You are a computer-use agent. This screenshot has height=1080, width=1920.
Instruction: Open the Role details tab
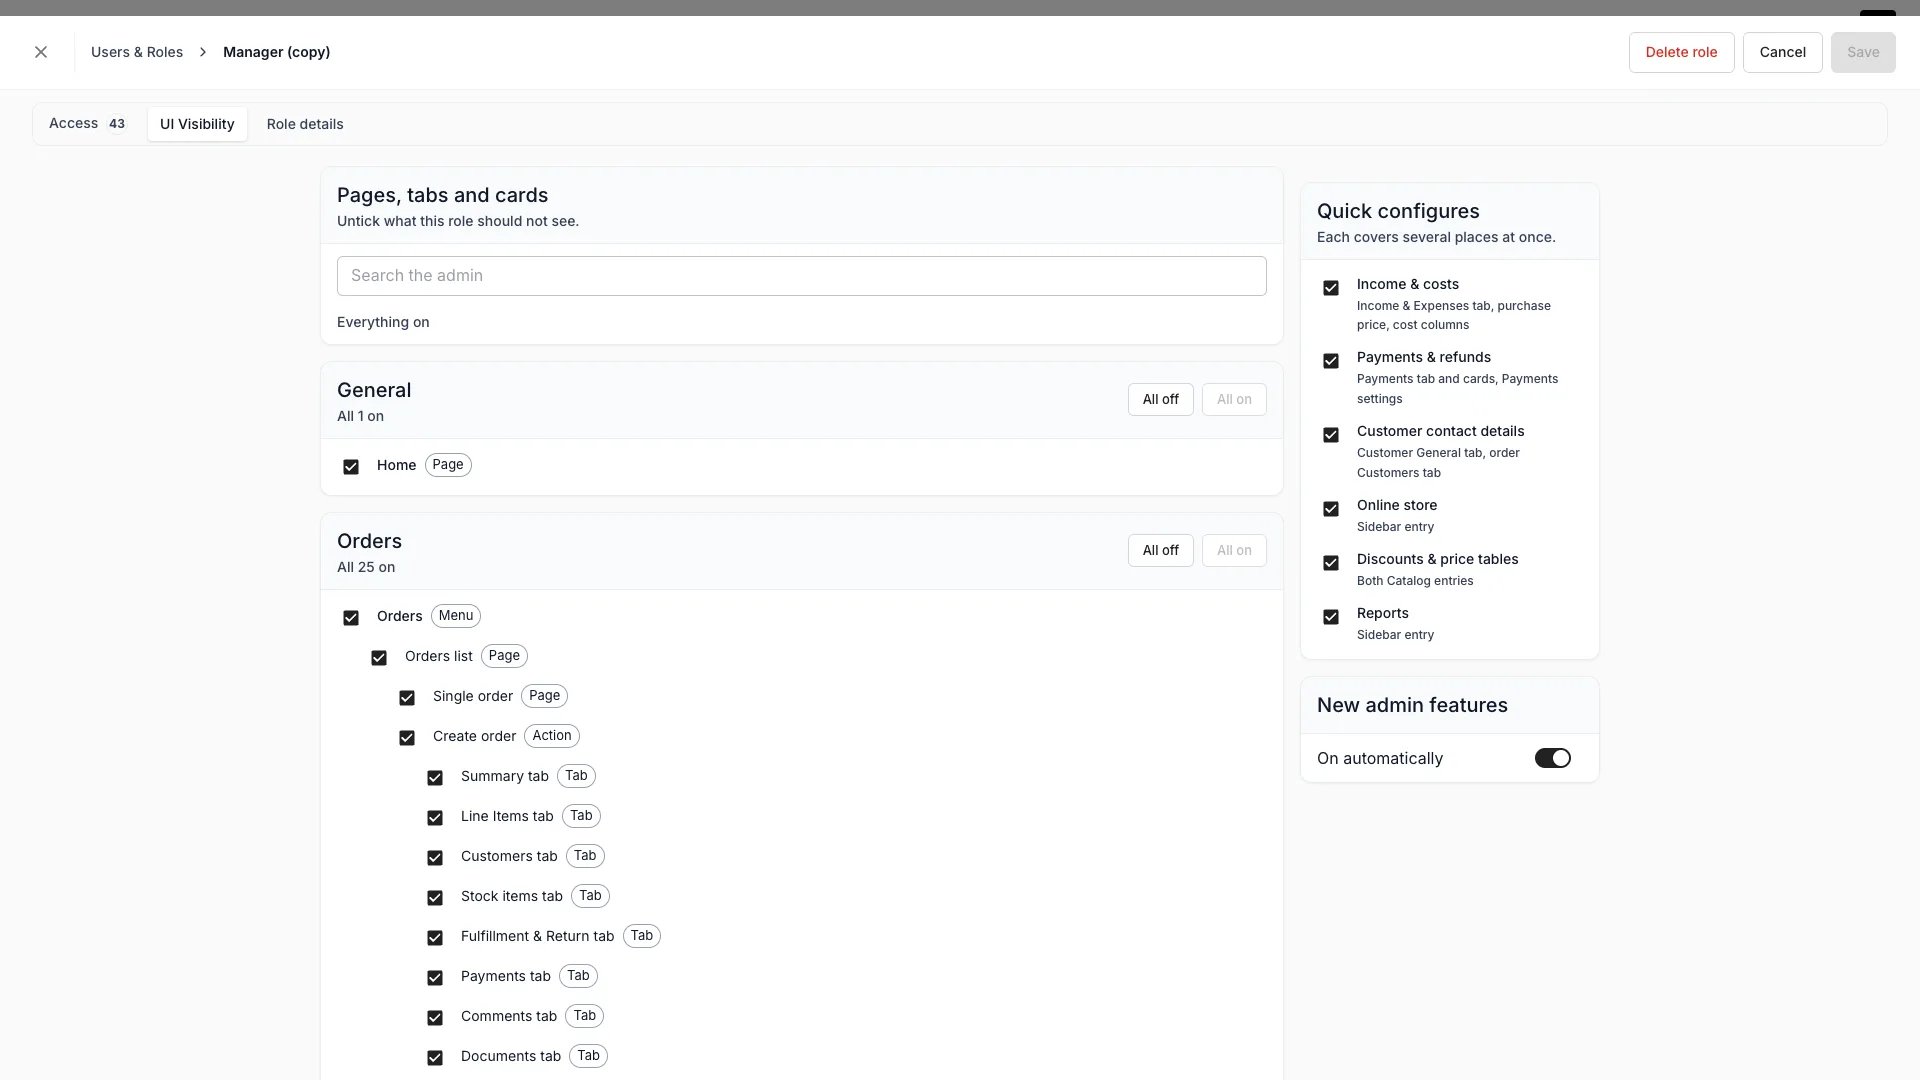[x=305, y=124]
